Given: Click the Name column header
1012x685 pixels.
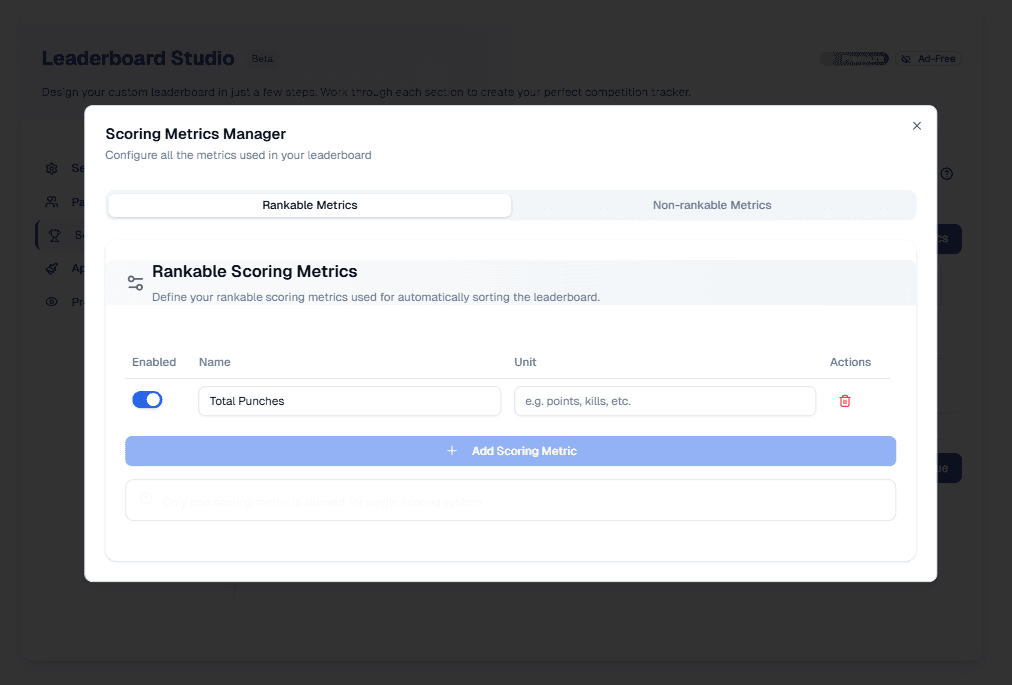Looking at the screenshot, I should (x=214, y=362).
